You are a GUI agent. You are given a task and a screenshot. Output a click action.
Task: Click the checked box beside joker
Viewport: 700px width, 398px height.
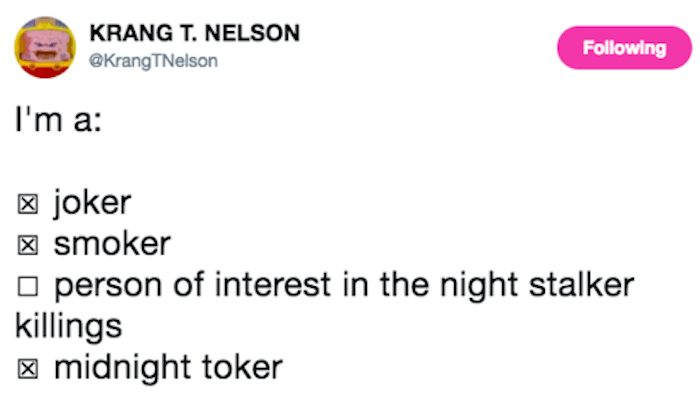[28, 204]
